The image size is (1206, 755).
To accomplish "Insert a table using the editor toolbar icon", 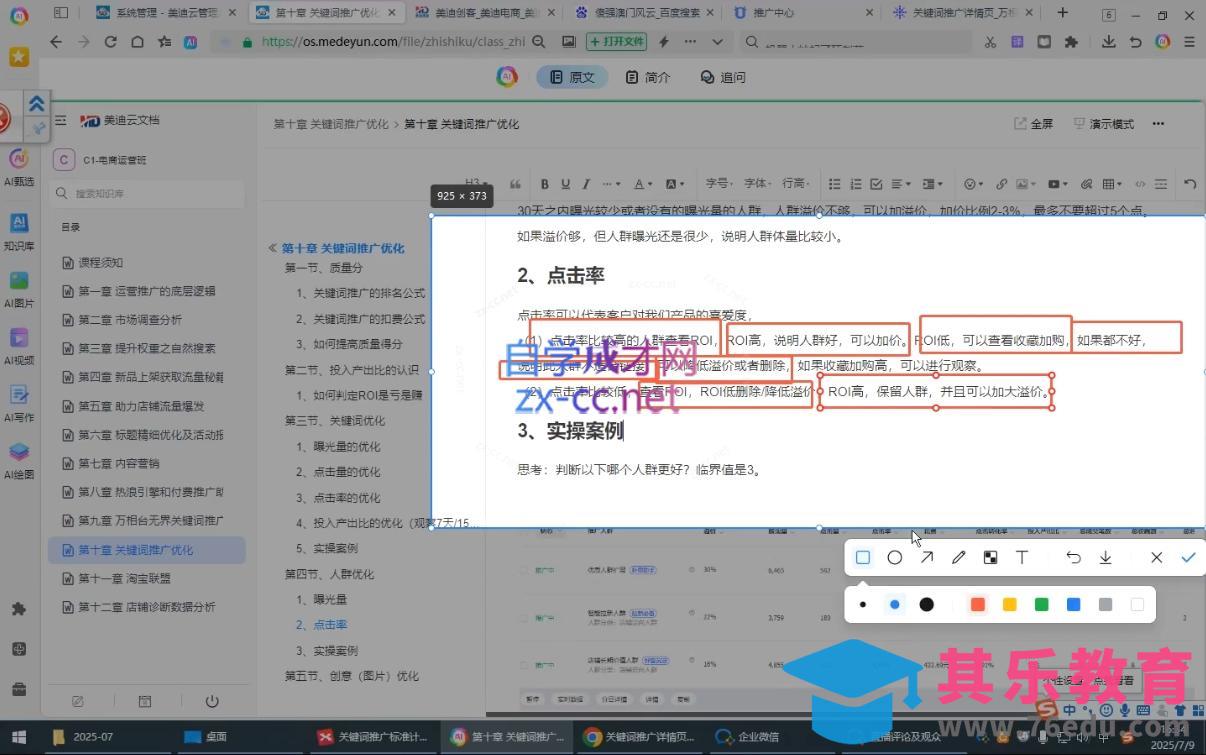I will point(1106,184).
